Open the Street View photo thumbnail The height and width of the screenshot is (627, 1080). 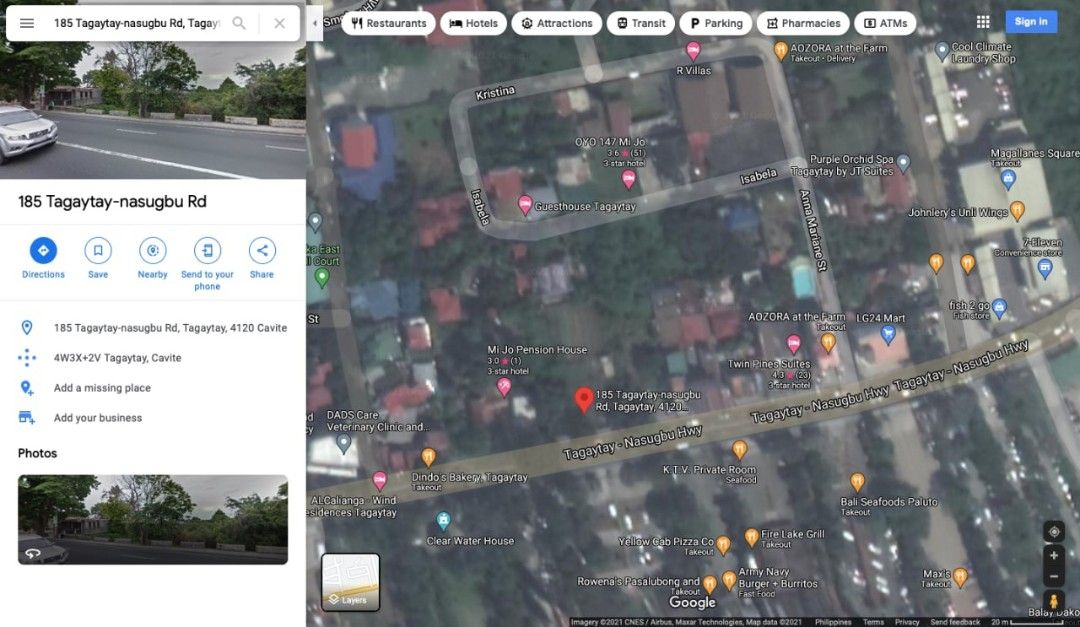click(x=153, y=520)
